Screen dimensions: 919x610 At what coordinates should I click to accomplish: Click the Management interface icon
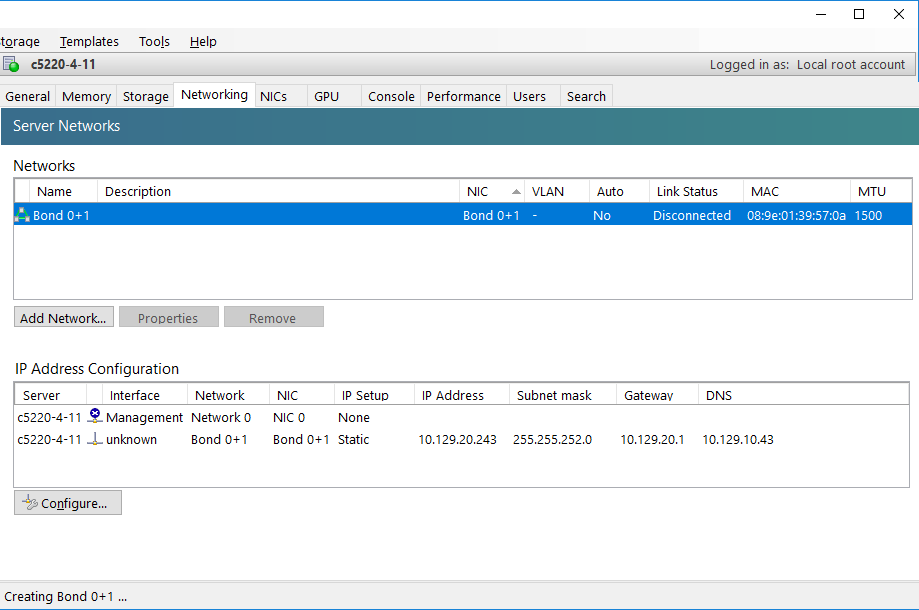[x=95, y=417]
